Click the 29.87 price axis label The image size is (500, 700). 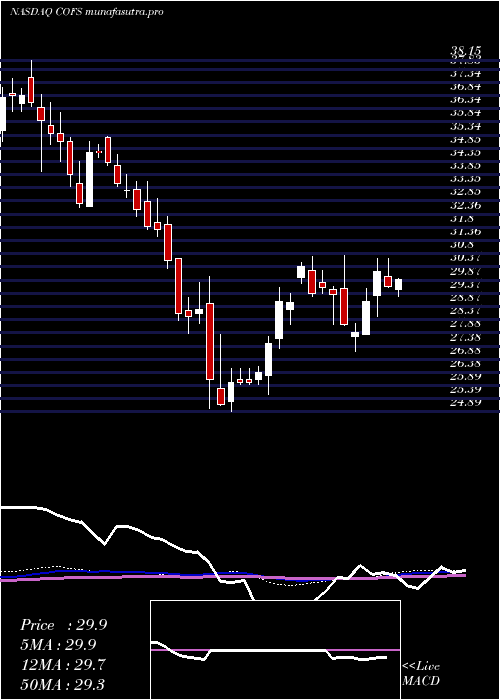click(x=465, y=271)
